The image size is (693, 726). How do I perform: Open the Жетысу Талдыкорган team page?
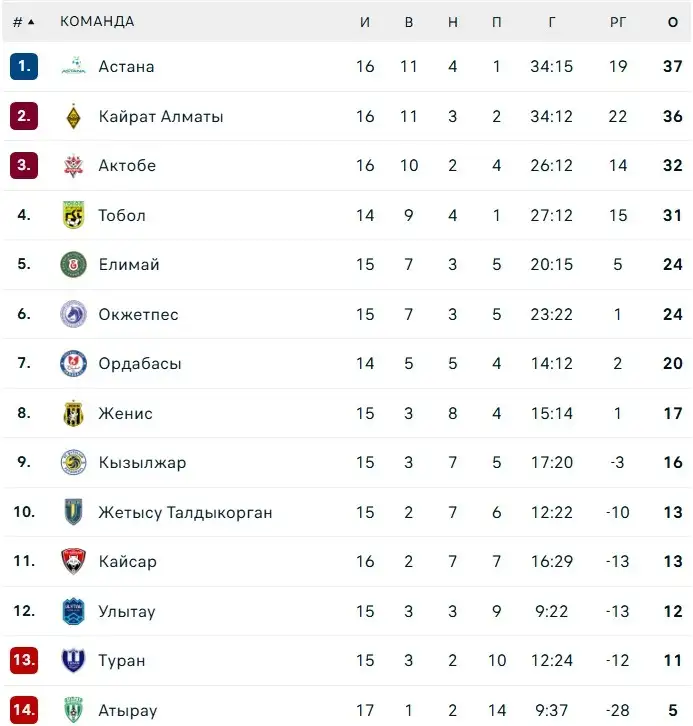click(x=185, y=512)
